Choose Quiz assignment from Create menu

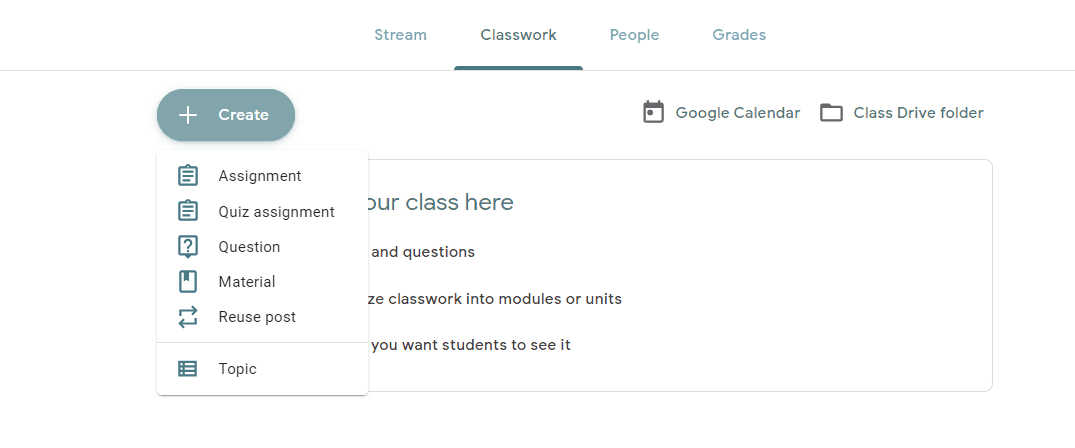pyautogui.click(x=276, y=212)
